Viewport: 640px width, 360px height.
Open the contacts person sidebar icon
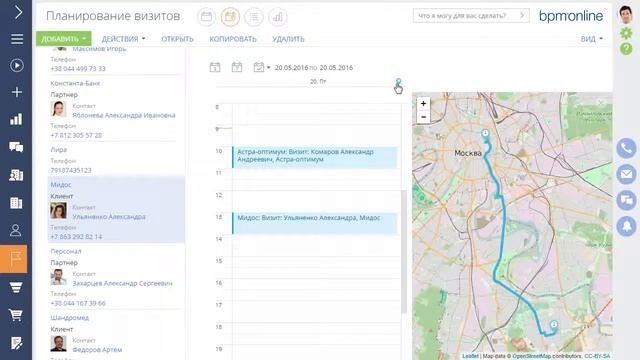(16, 230)
